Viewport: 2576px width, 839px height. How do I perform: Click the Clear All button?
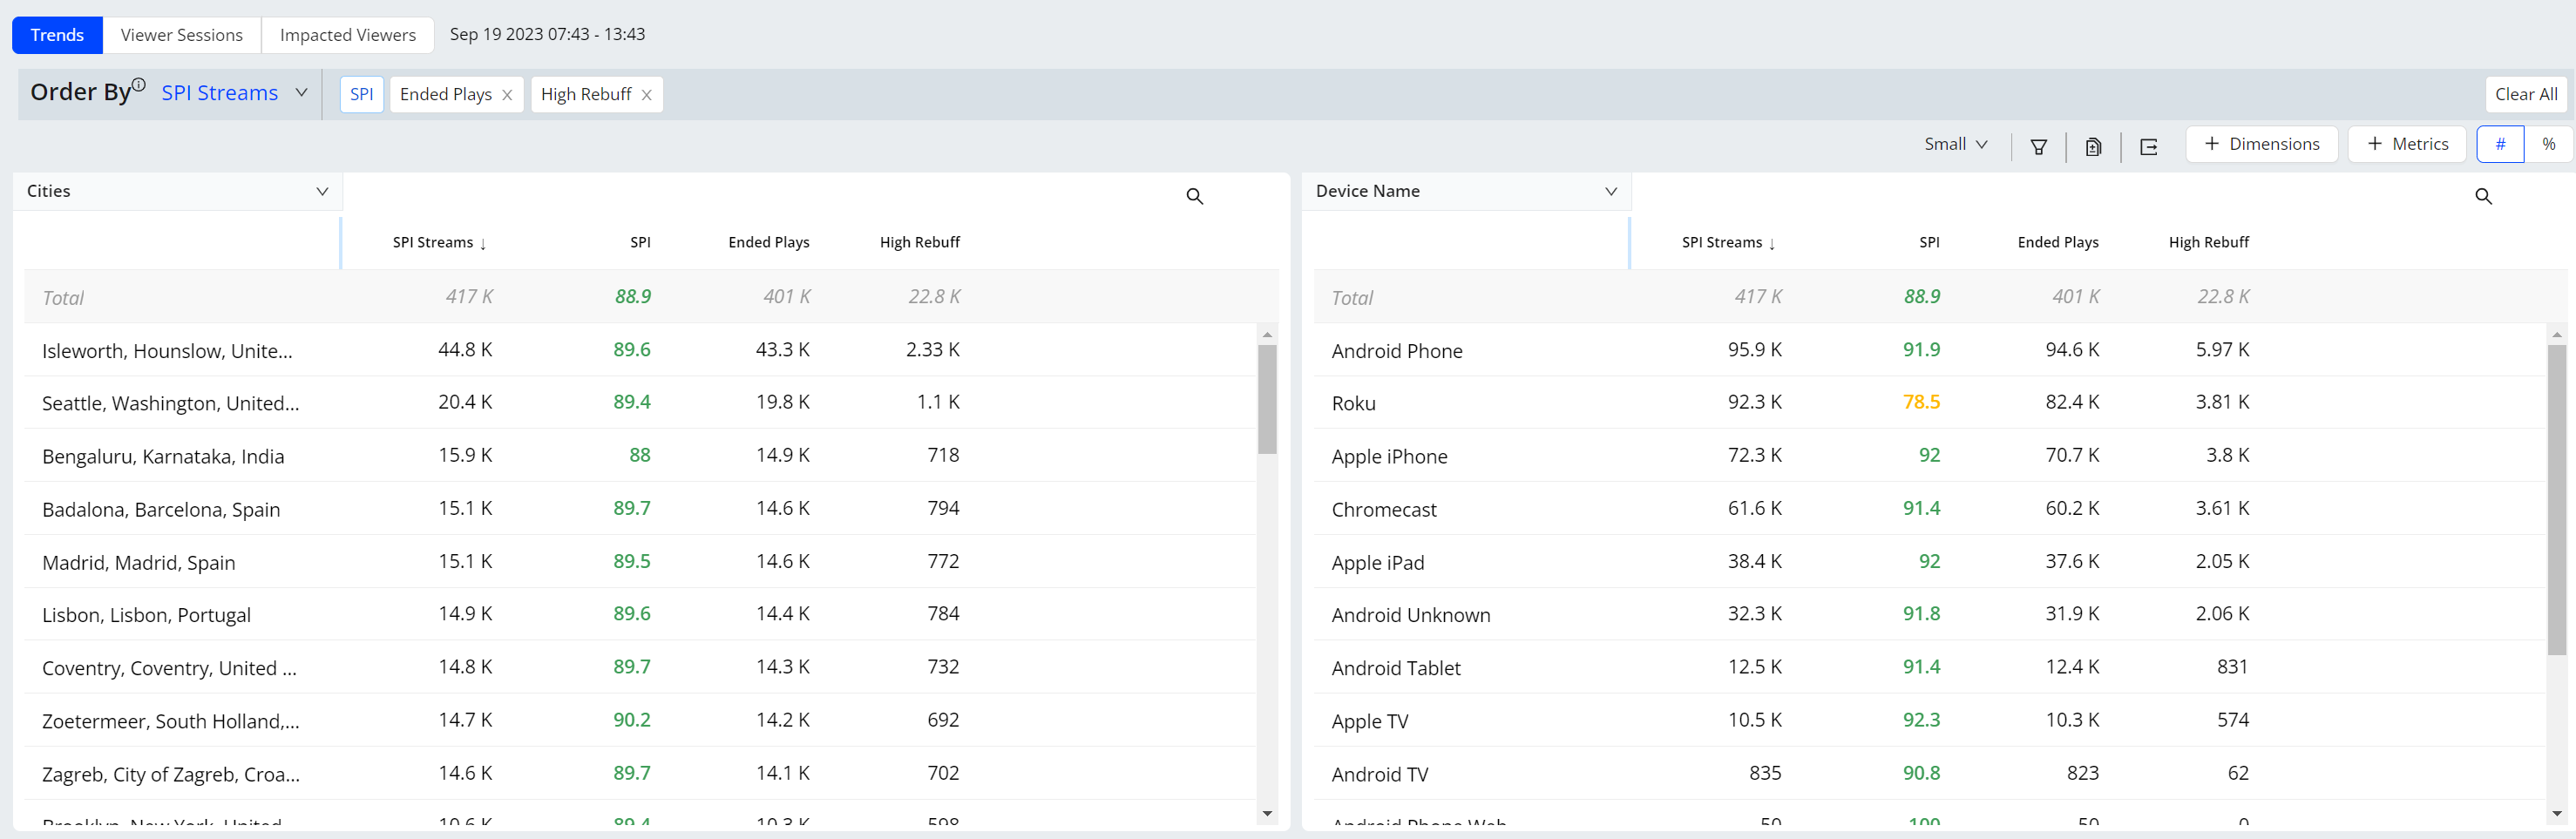[x=2525, y=94]
